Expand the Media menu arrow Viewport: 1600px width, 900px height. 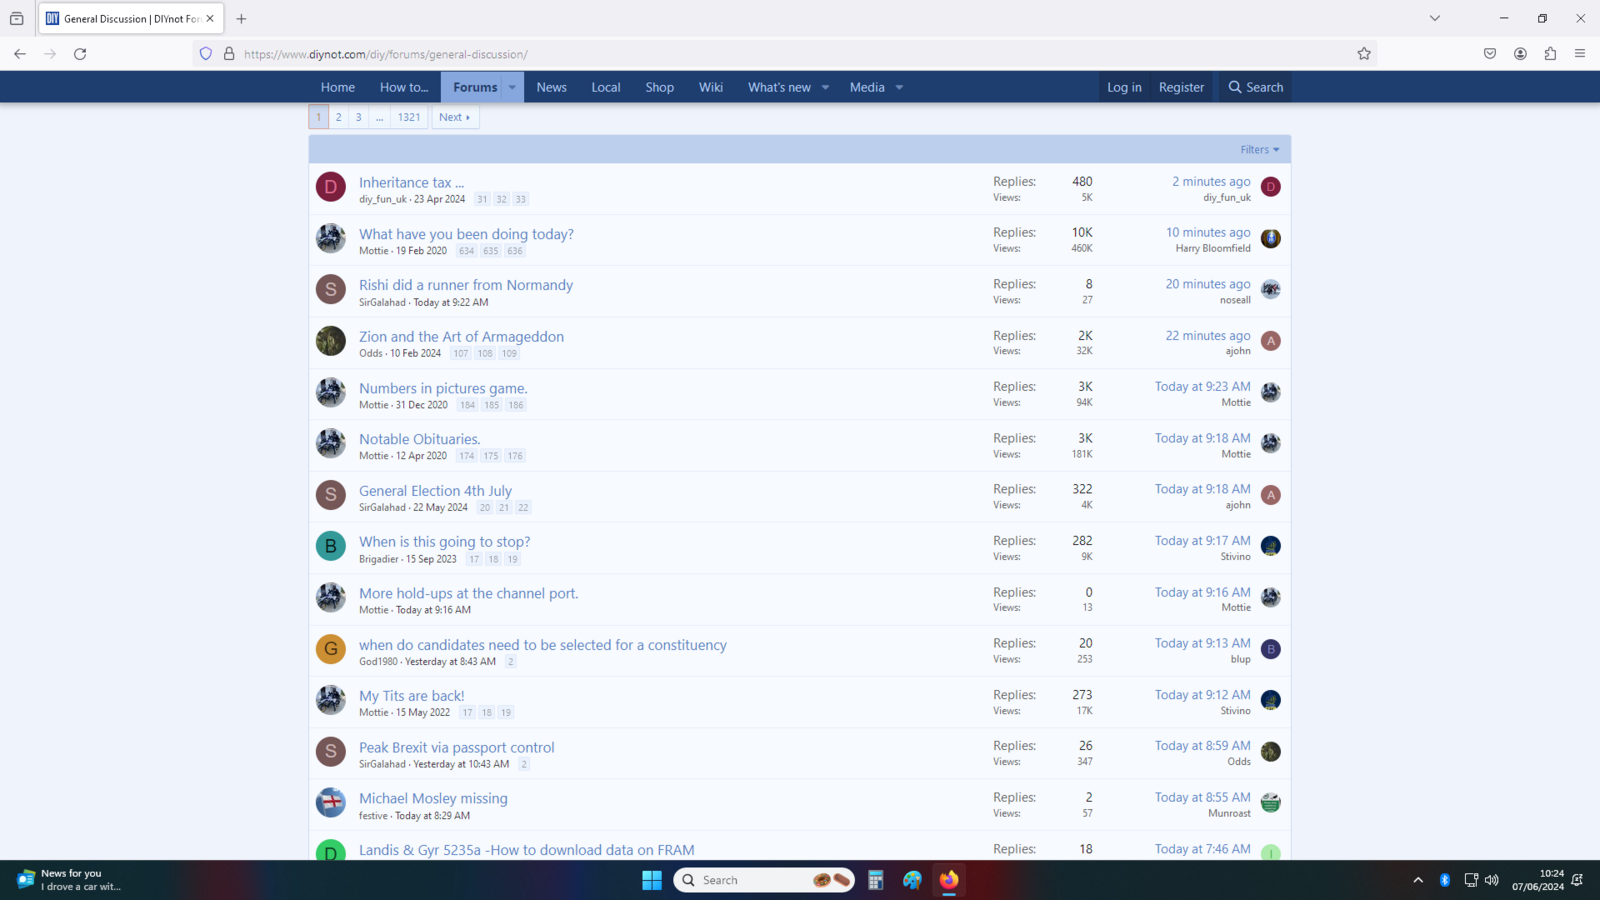pyautogui.click(x=899, y=87)
